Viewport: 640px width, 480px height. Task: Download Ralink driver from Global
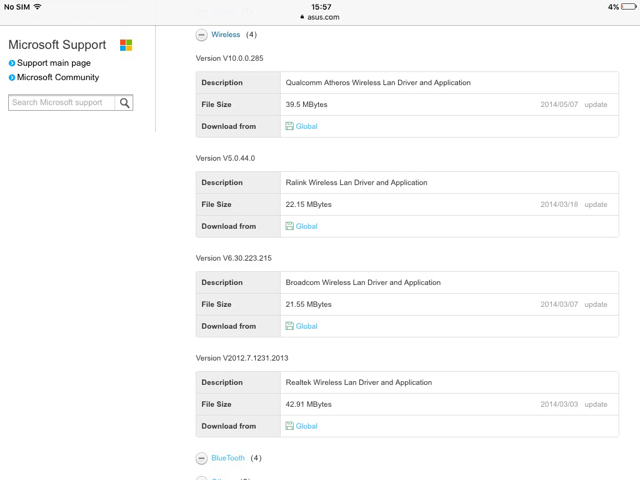[x=307, y=226]
